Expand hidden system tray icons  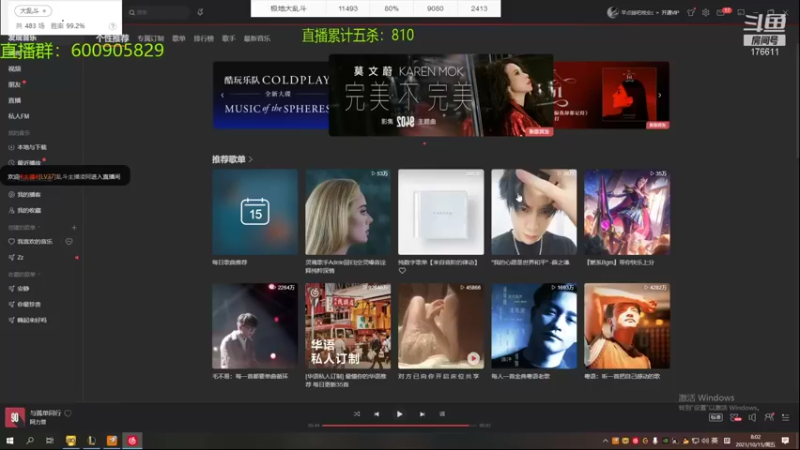[605, 441]
